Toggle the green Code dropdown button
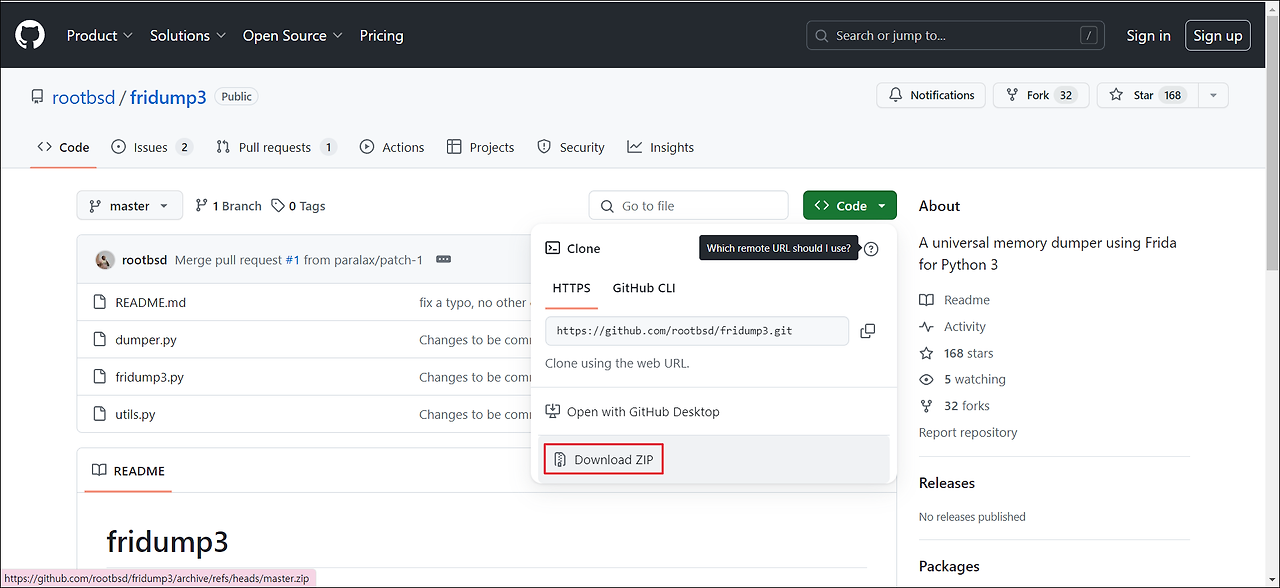Screen dimensions: 1280x588 pyautogui.click(x=850, y=206)
